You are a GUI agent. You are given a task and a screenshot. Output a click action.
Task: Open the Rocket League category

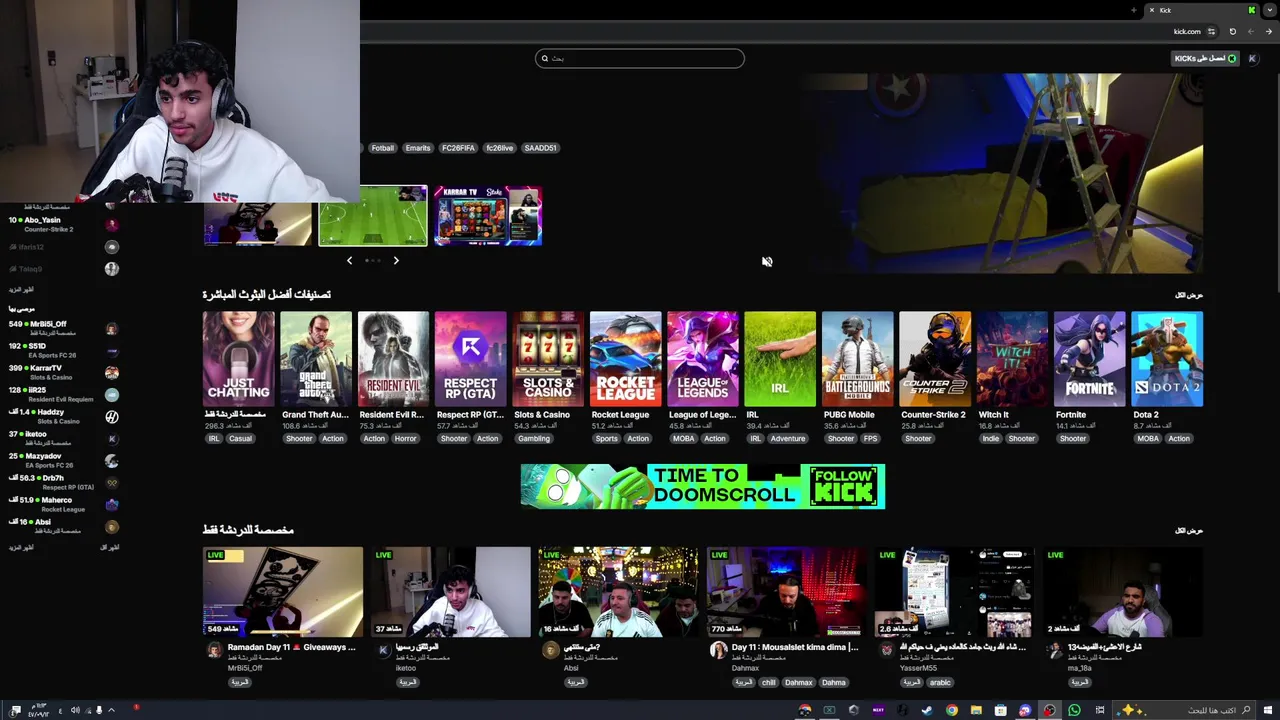pos(625,359)
